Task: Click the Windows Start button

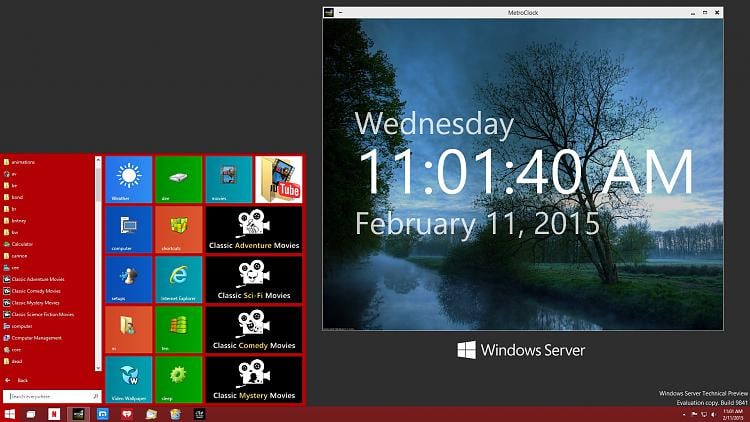Action: (10, 414)
